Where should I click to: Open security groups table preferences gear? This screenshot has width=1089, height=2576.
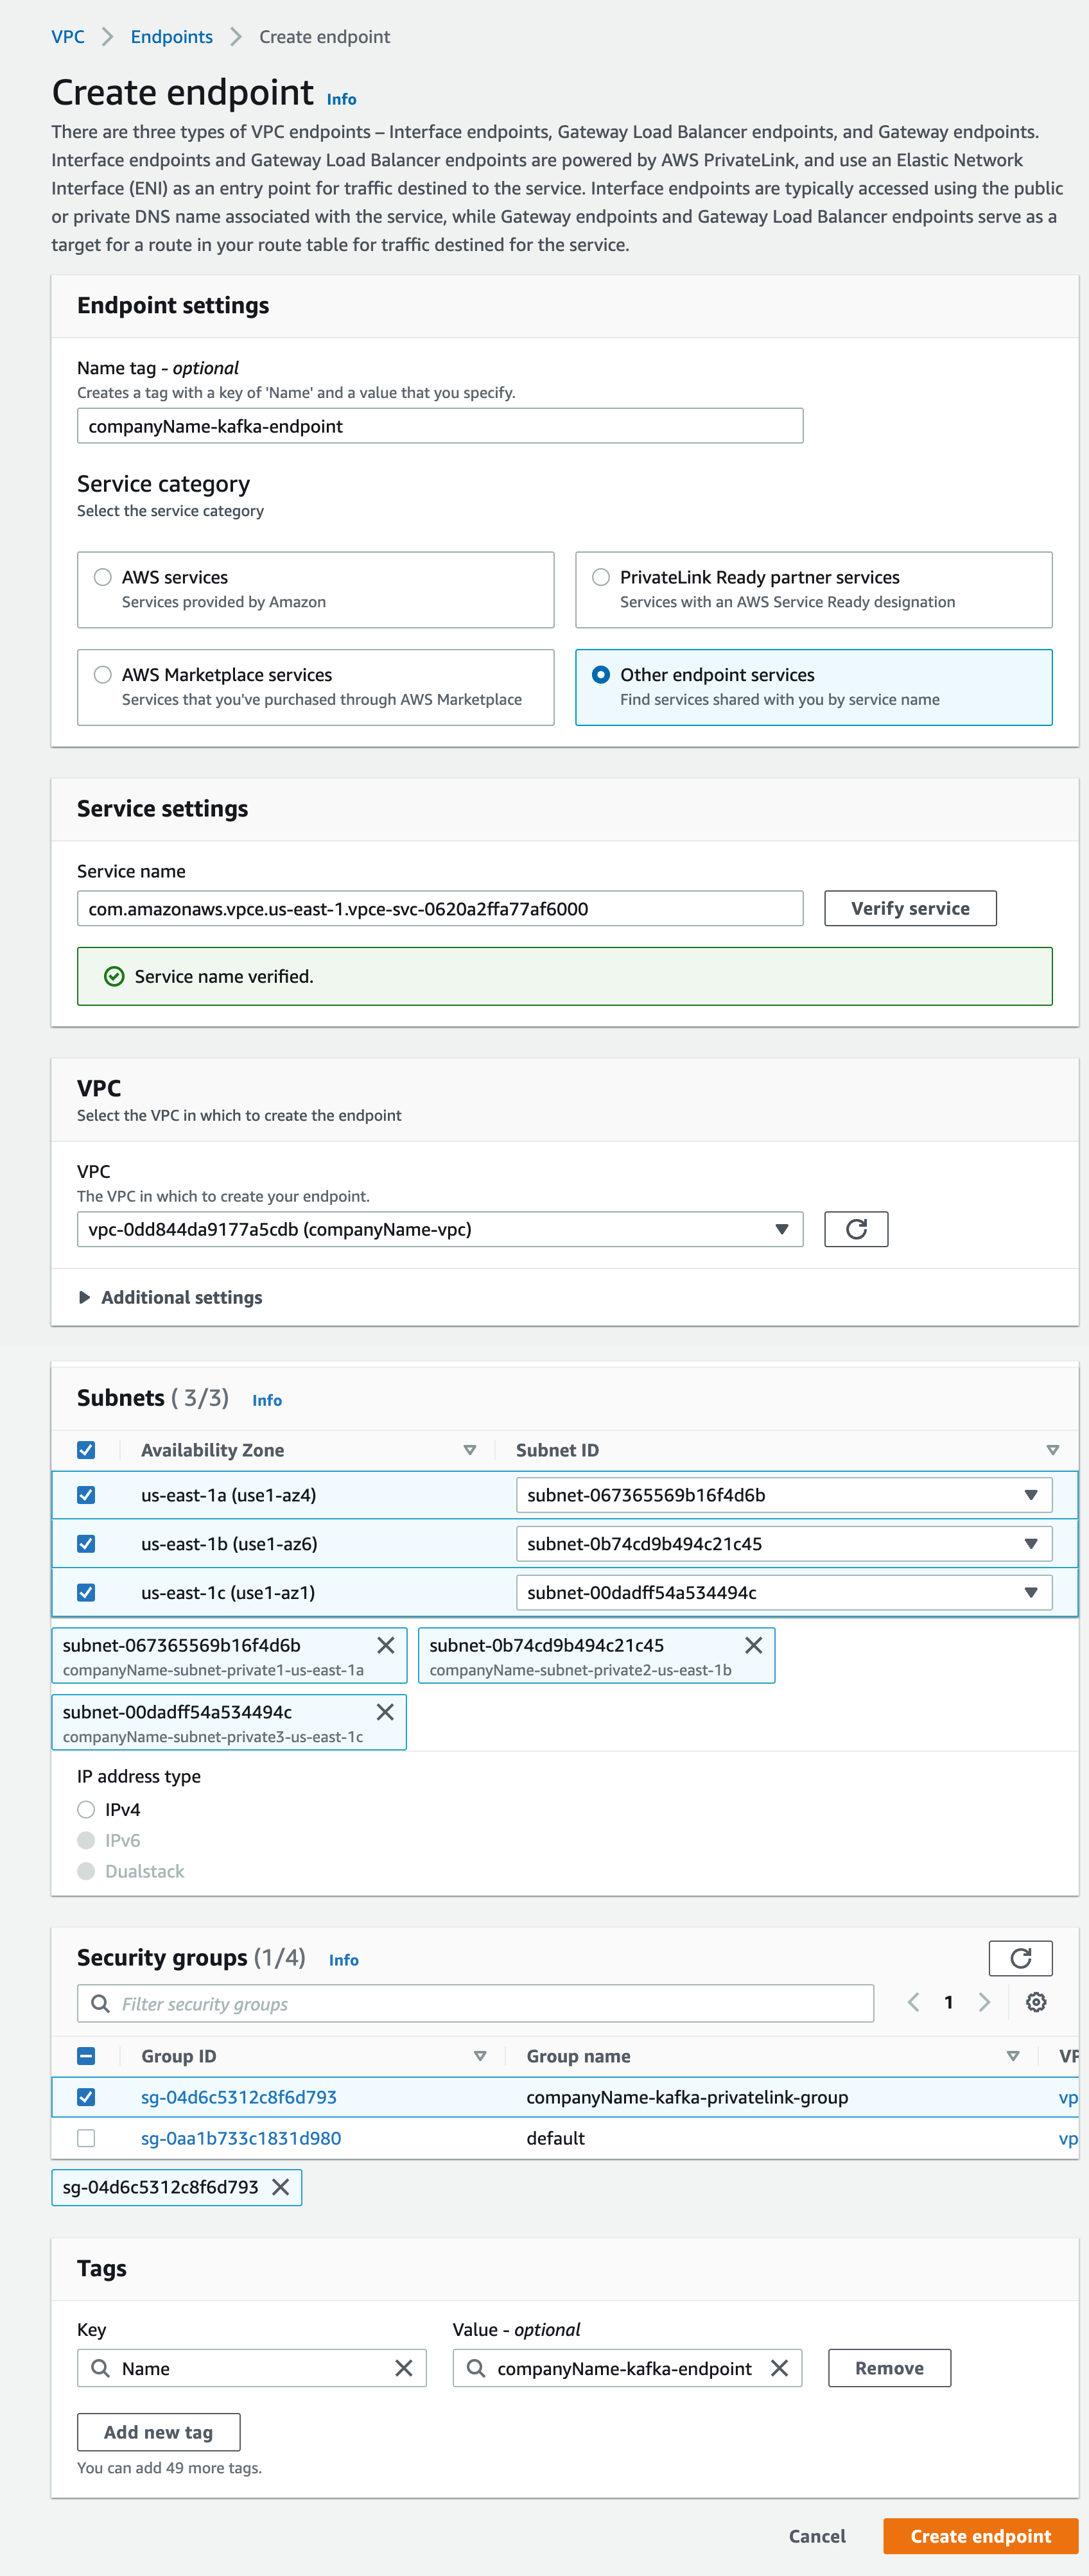1036,2003
